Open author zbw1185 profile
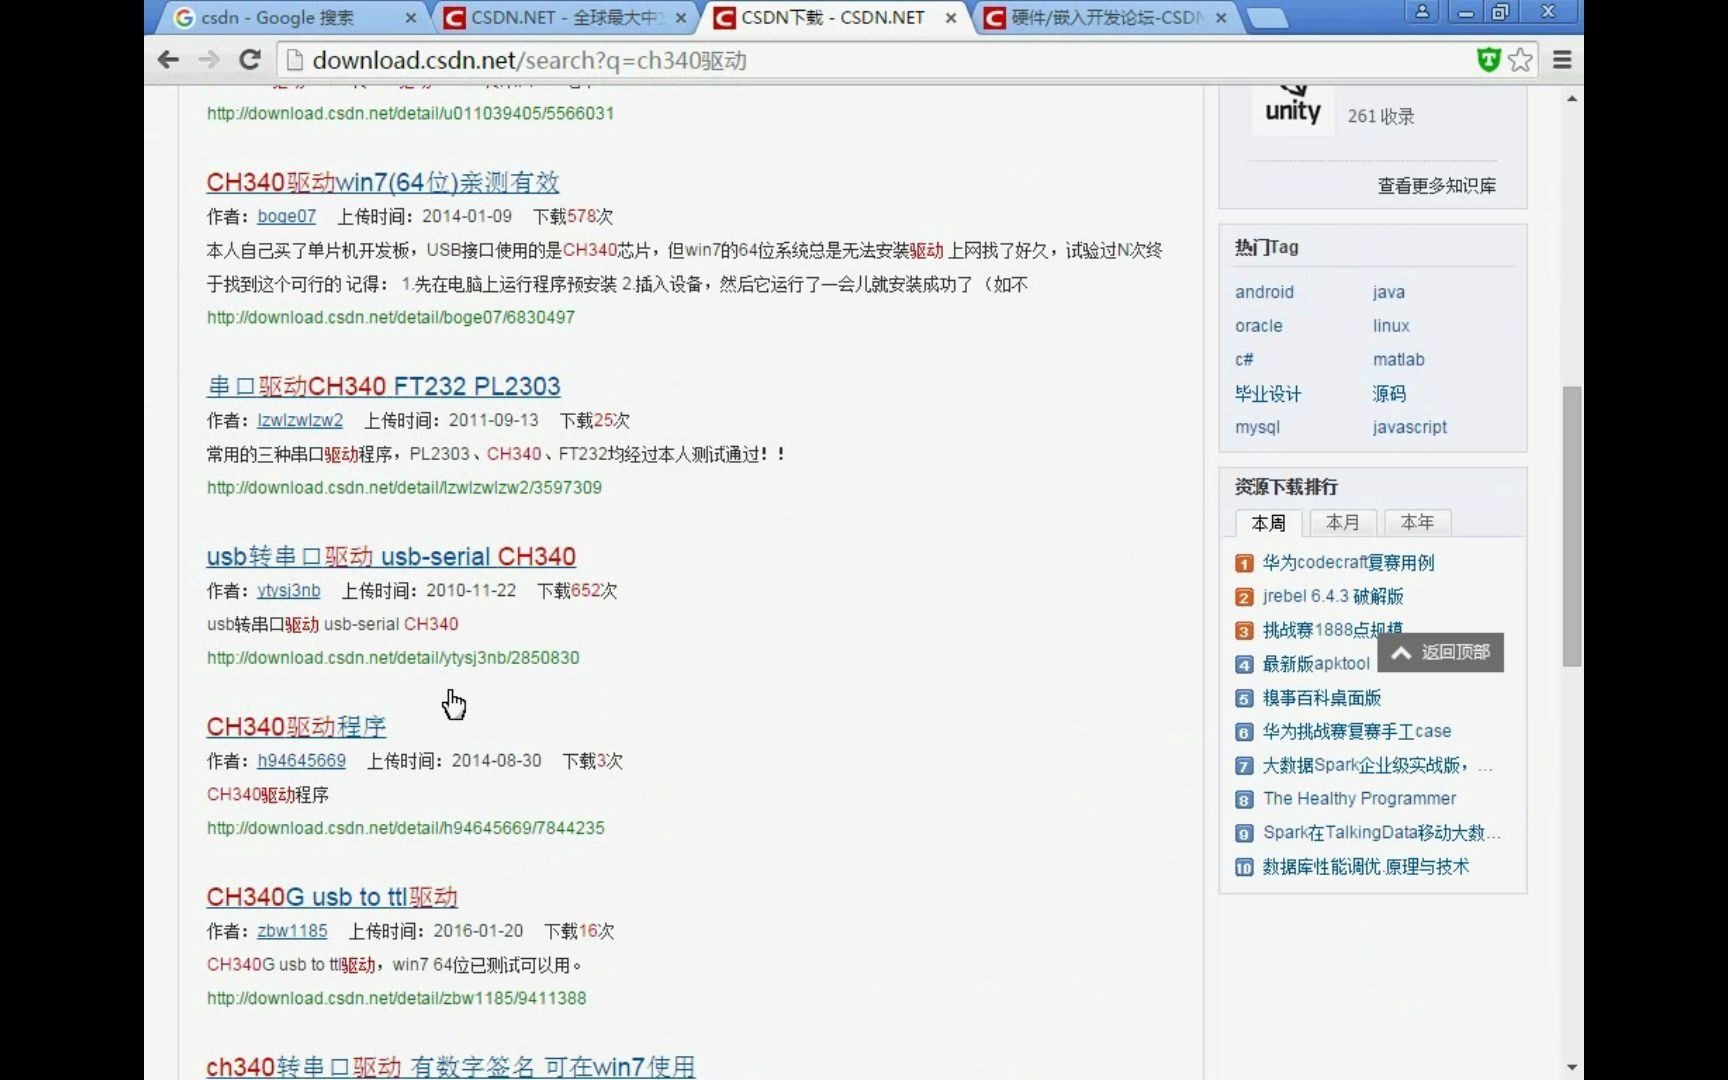1728x1080 pixels. tap(292, 930)
